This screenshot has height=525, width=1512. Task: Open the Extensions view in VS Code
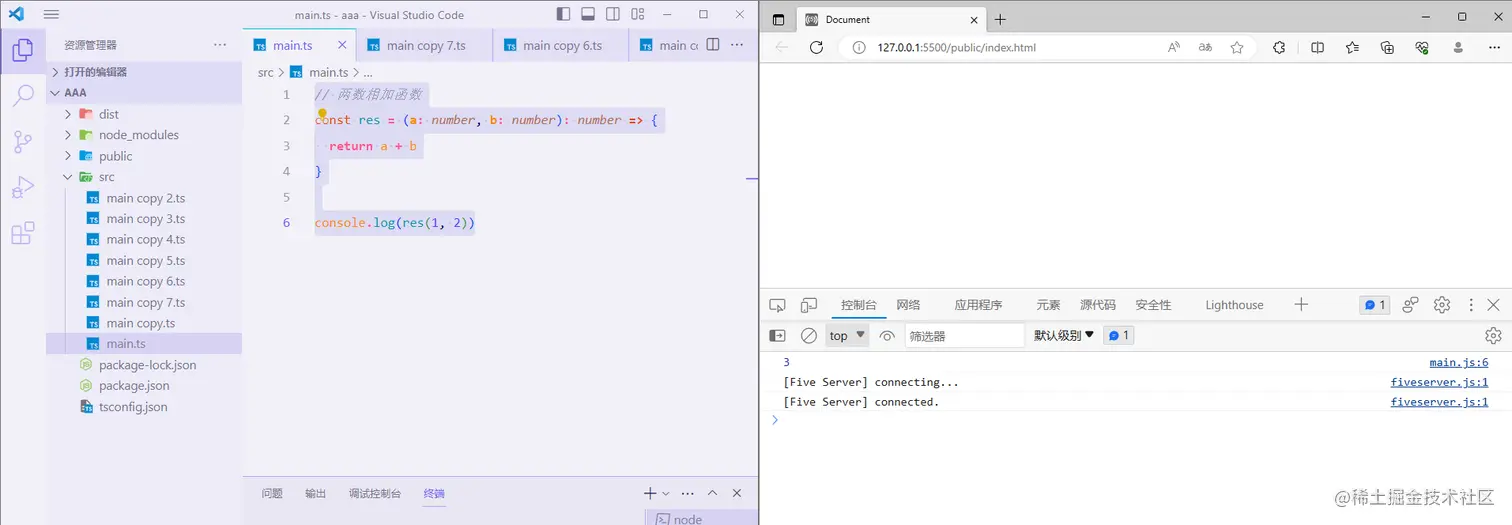23,234
